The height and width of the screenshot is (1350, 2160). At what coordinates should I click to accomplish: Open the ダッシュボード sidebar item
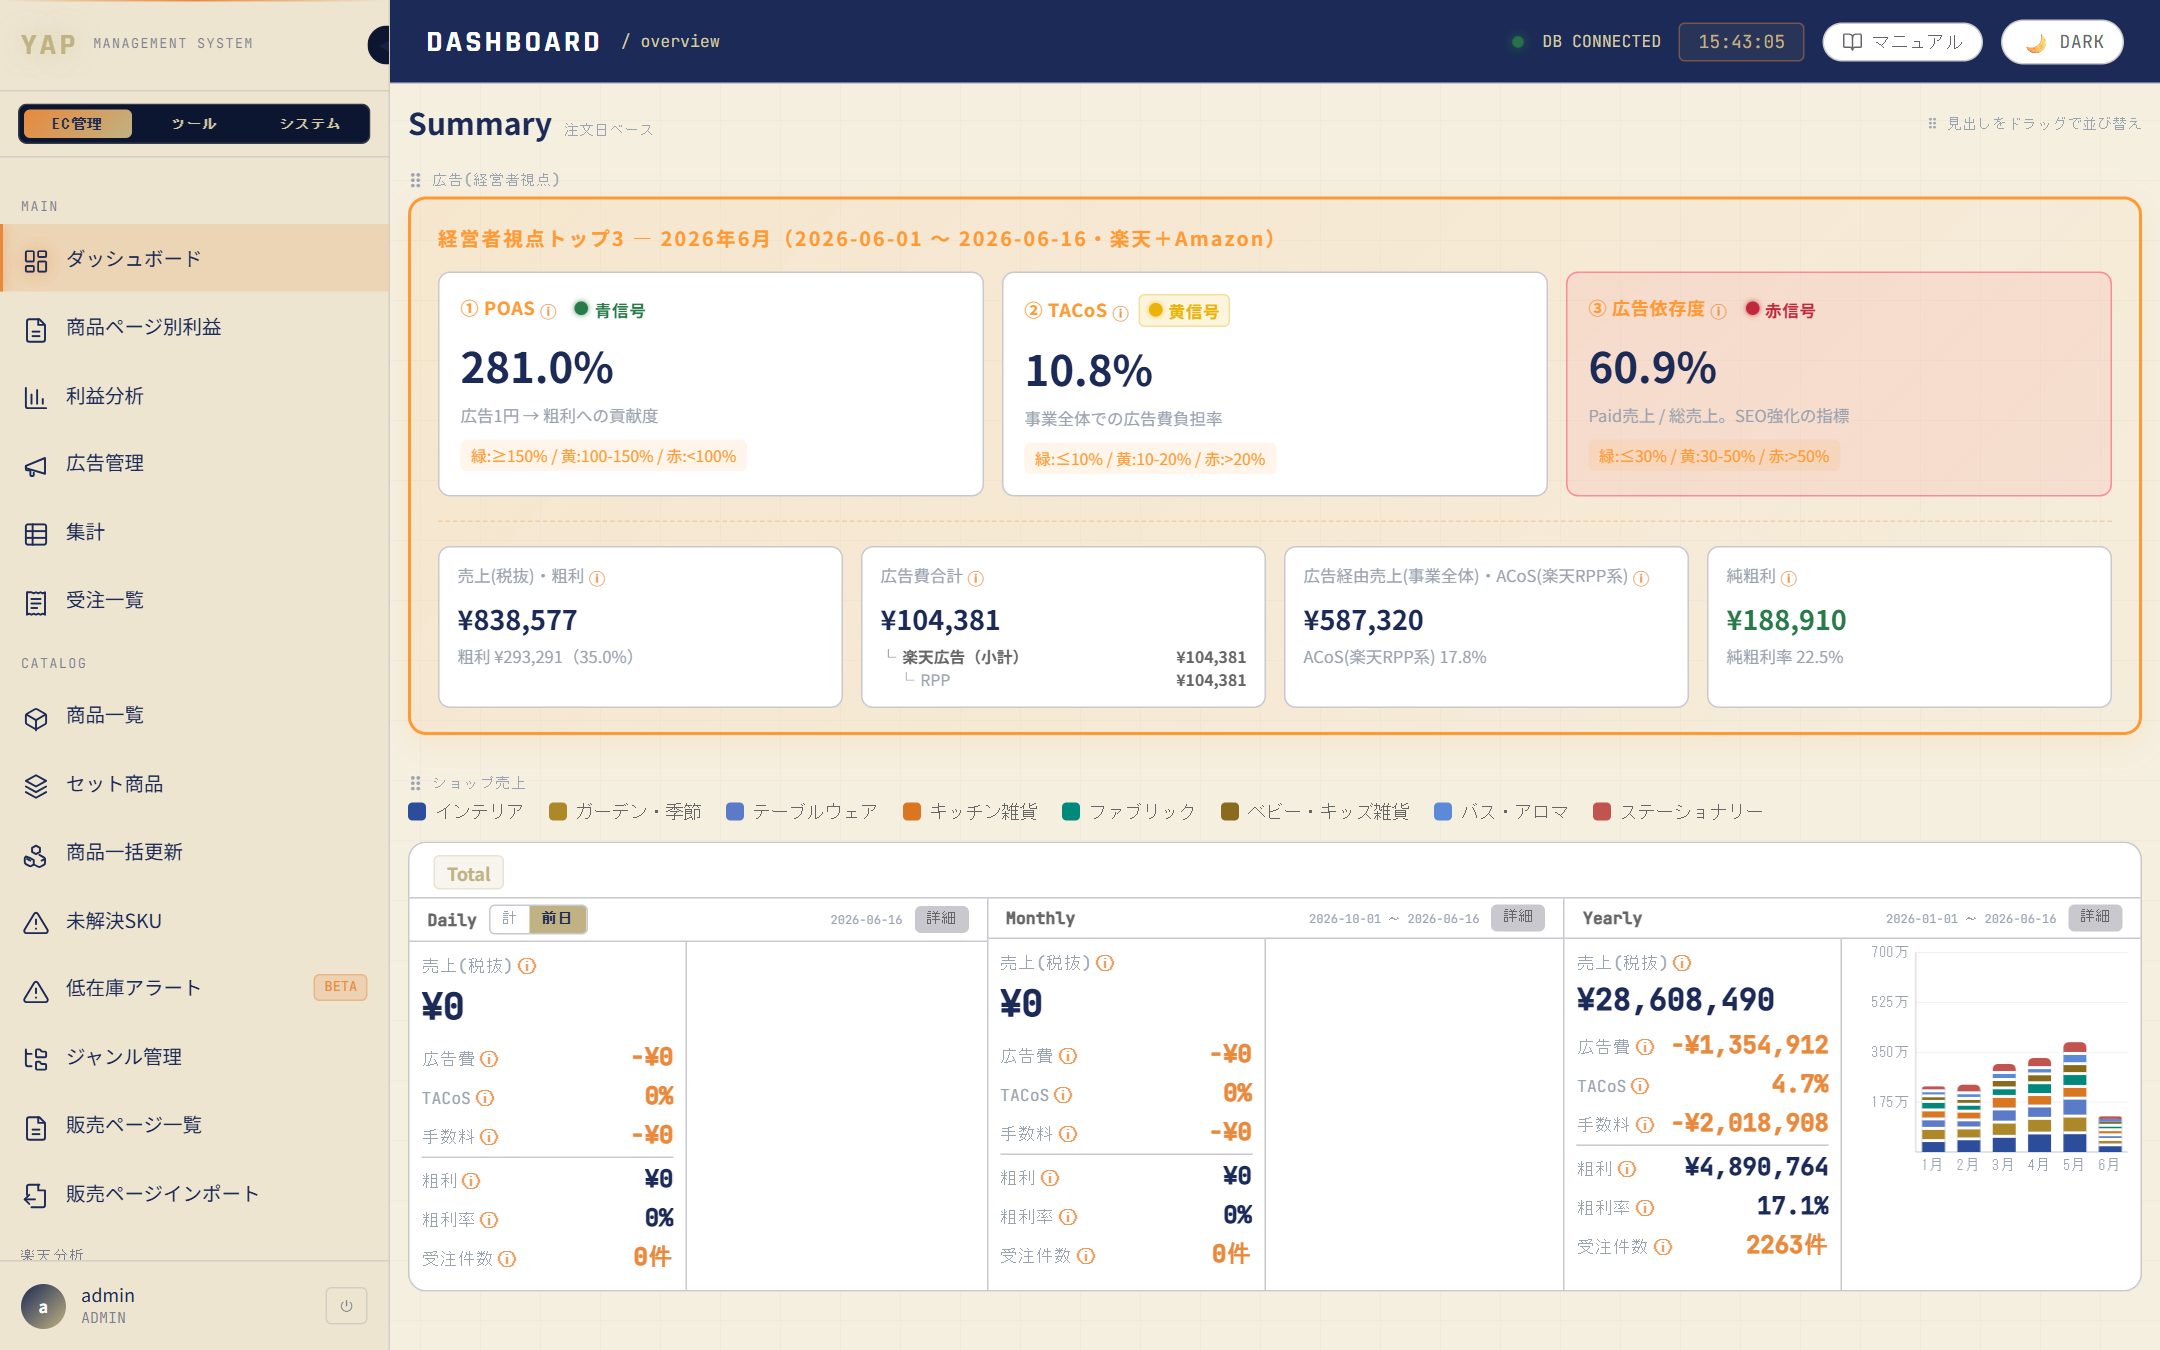point(195,259)
